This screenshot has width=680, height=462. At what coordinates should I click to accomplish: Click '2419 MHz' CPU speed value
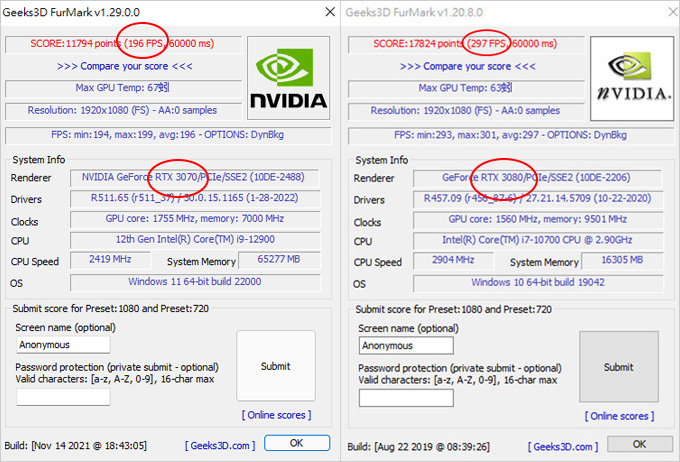(111, 259)
